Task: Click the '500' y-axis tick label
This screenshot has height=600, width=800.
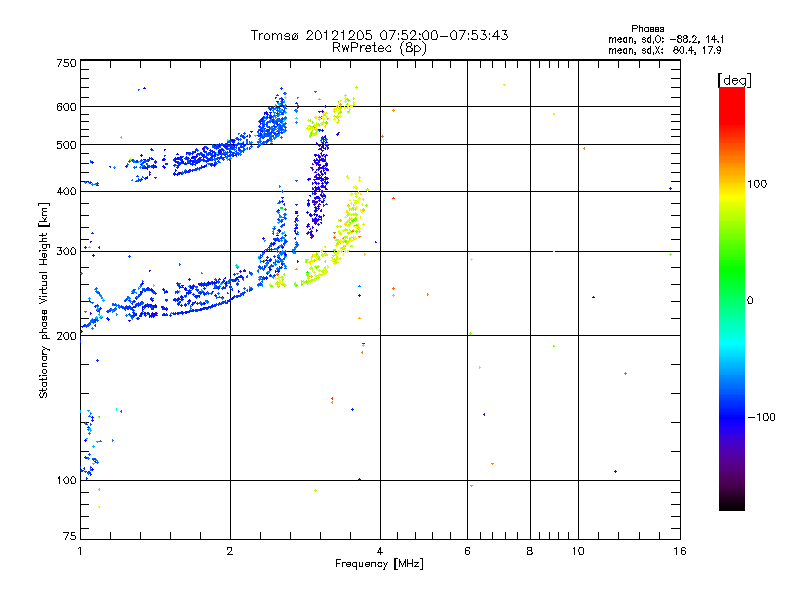Action: [66, 145]
